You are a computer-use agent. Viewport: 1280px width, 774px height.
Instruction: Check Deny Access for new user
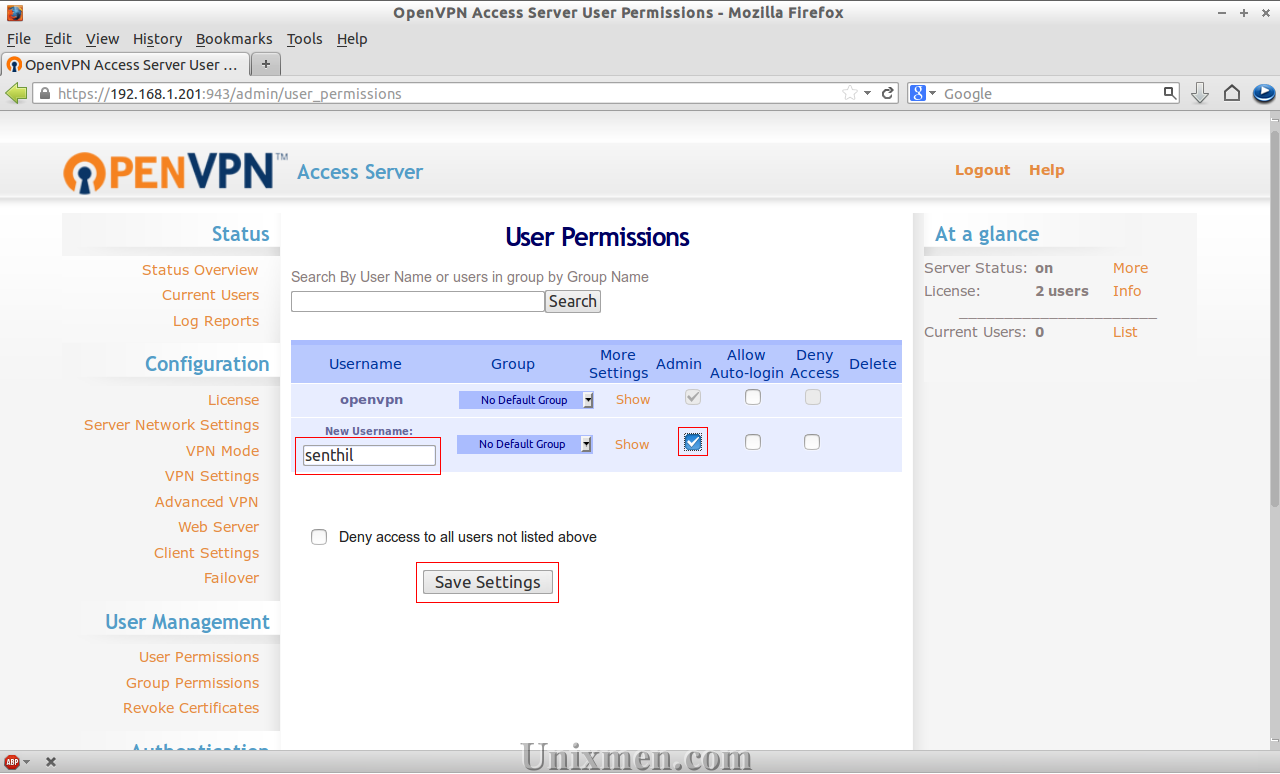click(x=812, y=442)
